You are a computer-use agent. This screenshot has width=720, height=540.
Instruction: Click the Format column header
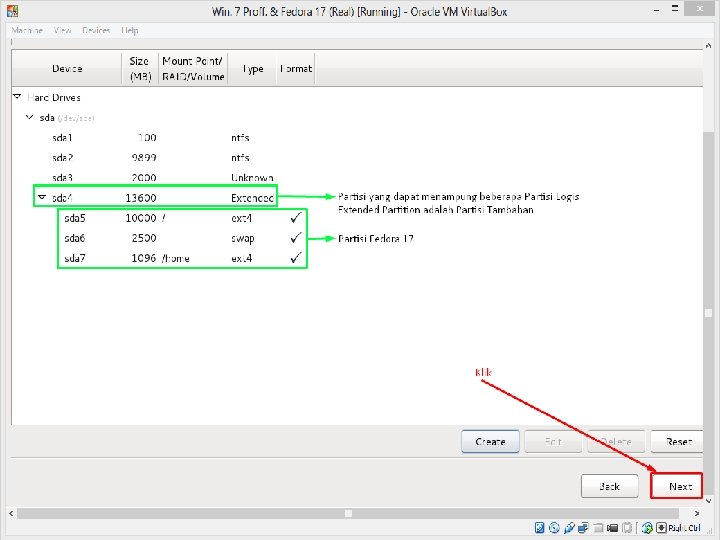click(296, 68)
